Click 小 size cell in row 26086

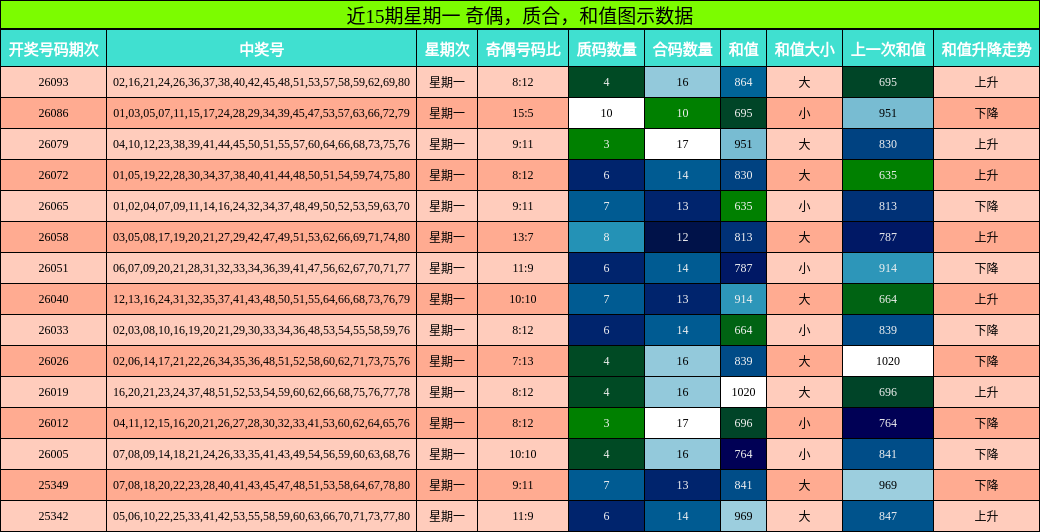[x=805, y=113]
